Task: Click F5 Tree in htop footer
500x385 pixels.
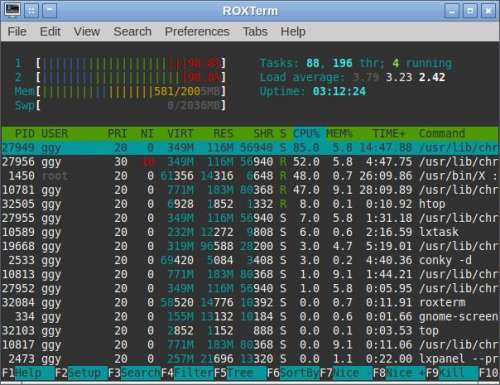Action: pos(240,373)
